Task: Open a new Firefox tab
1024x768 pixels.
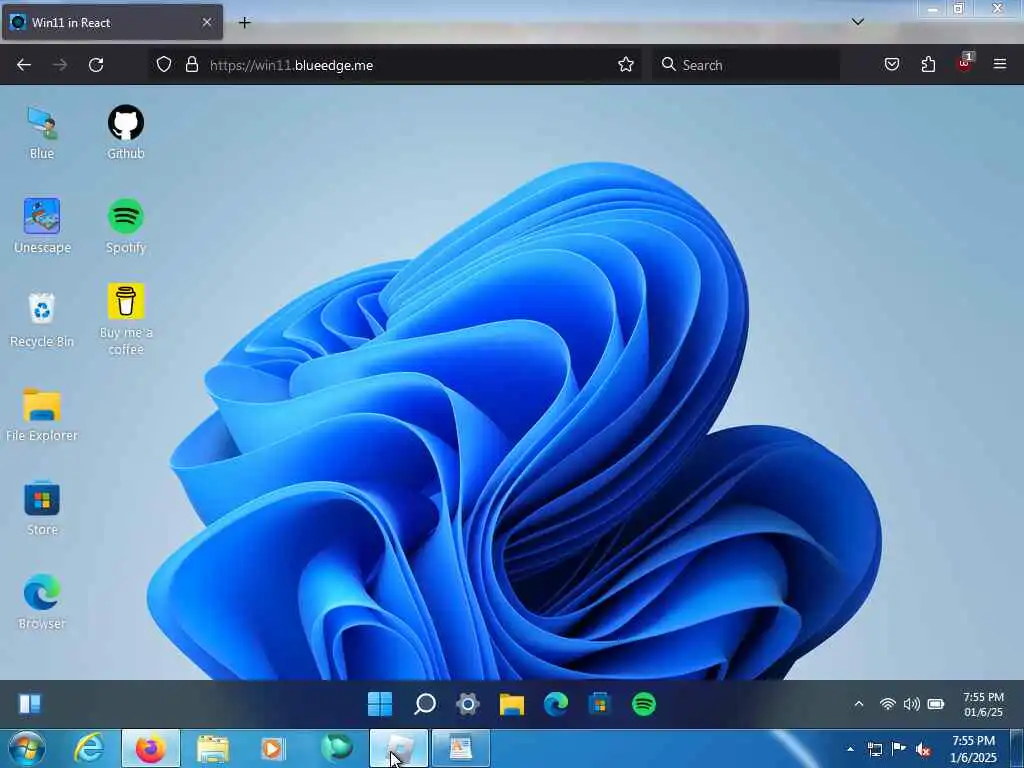Action: [244, 23]
